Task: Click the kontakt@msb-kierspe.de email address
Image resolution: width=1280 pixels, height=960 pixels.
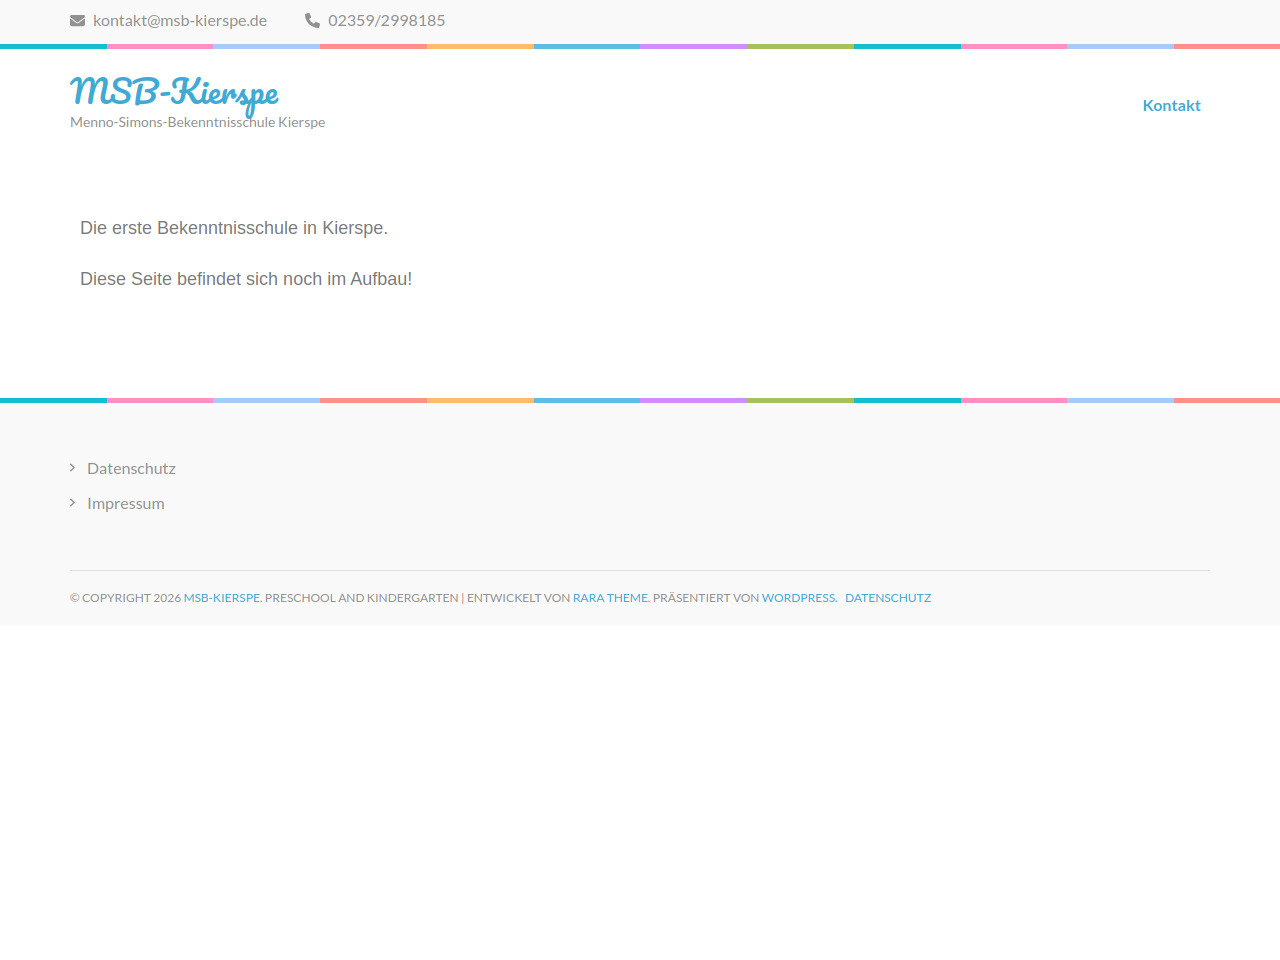Action: coord(180,20)
